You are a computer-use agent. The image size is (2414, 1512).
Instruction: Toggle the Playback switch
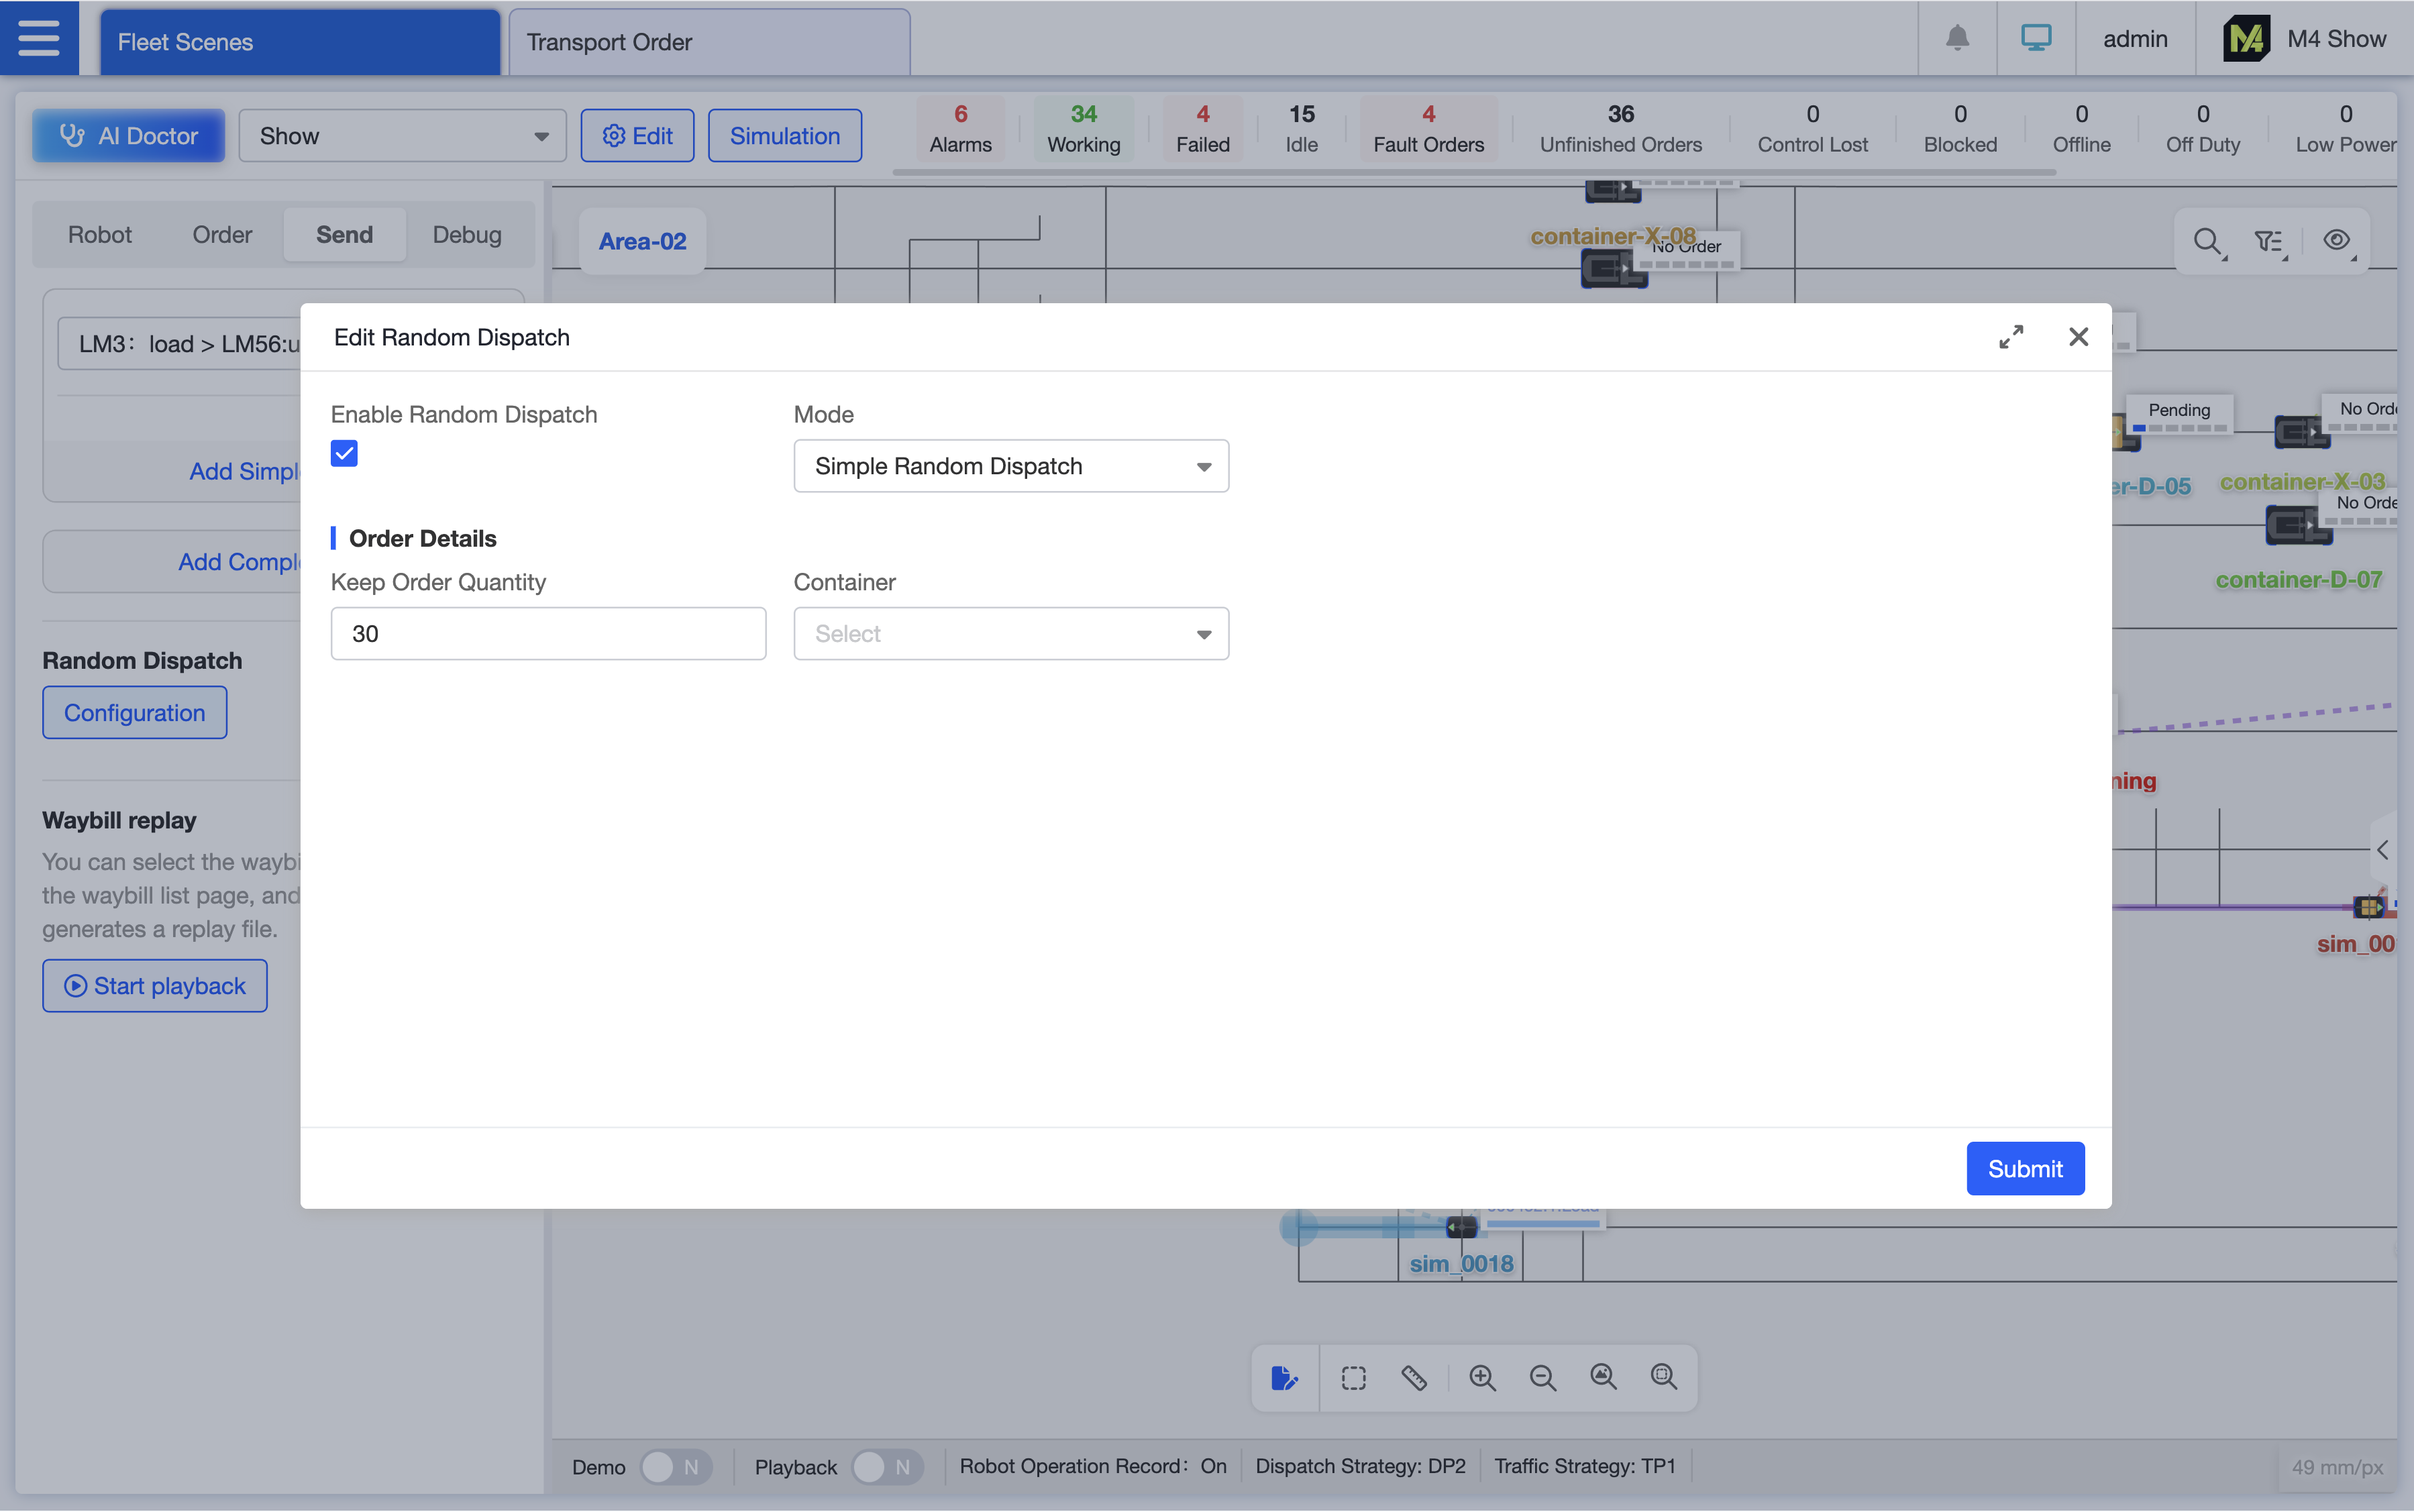click(886, 1467)
